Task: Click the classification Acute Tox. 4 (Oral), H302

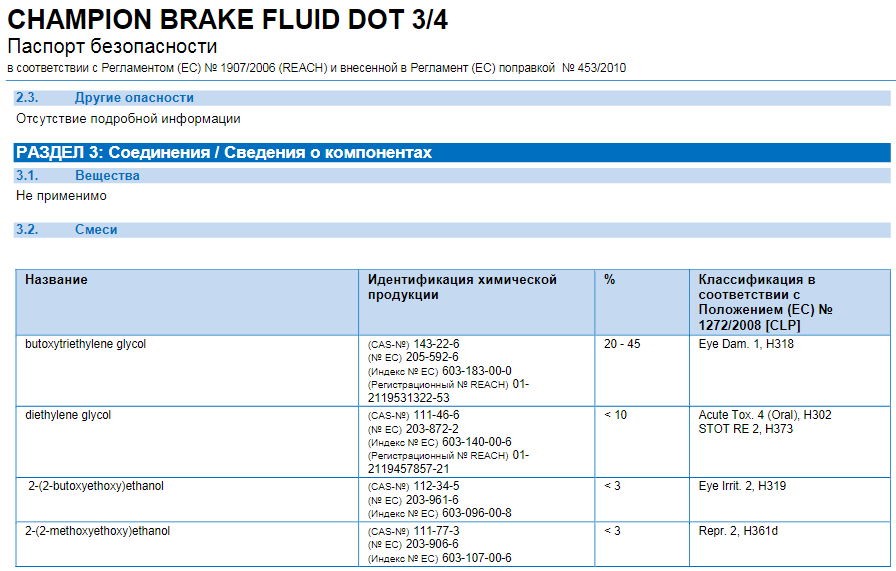Action: [765, 415]
